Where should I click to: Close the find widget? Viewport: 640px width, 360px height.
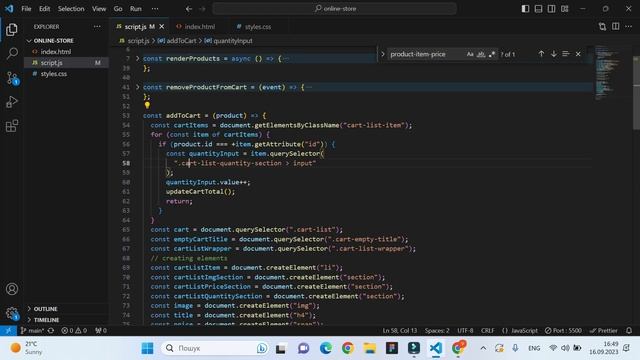coord(578,54)
